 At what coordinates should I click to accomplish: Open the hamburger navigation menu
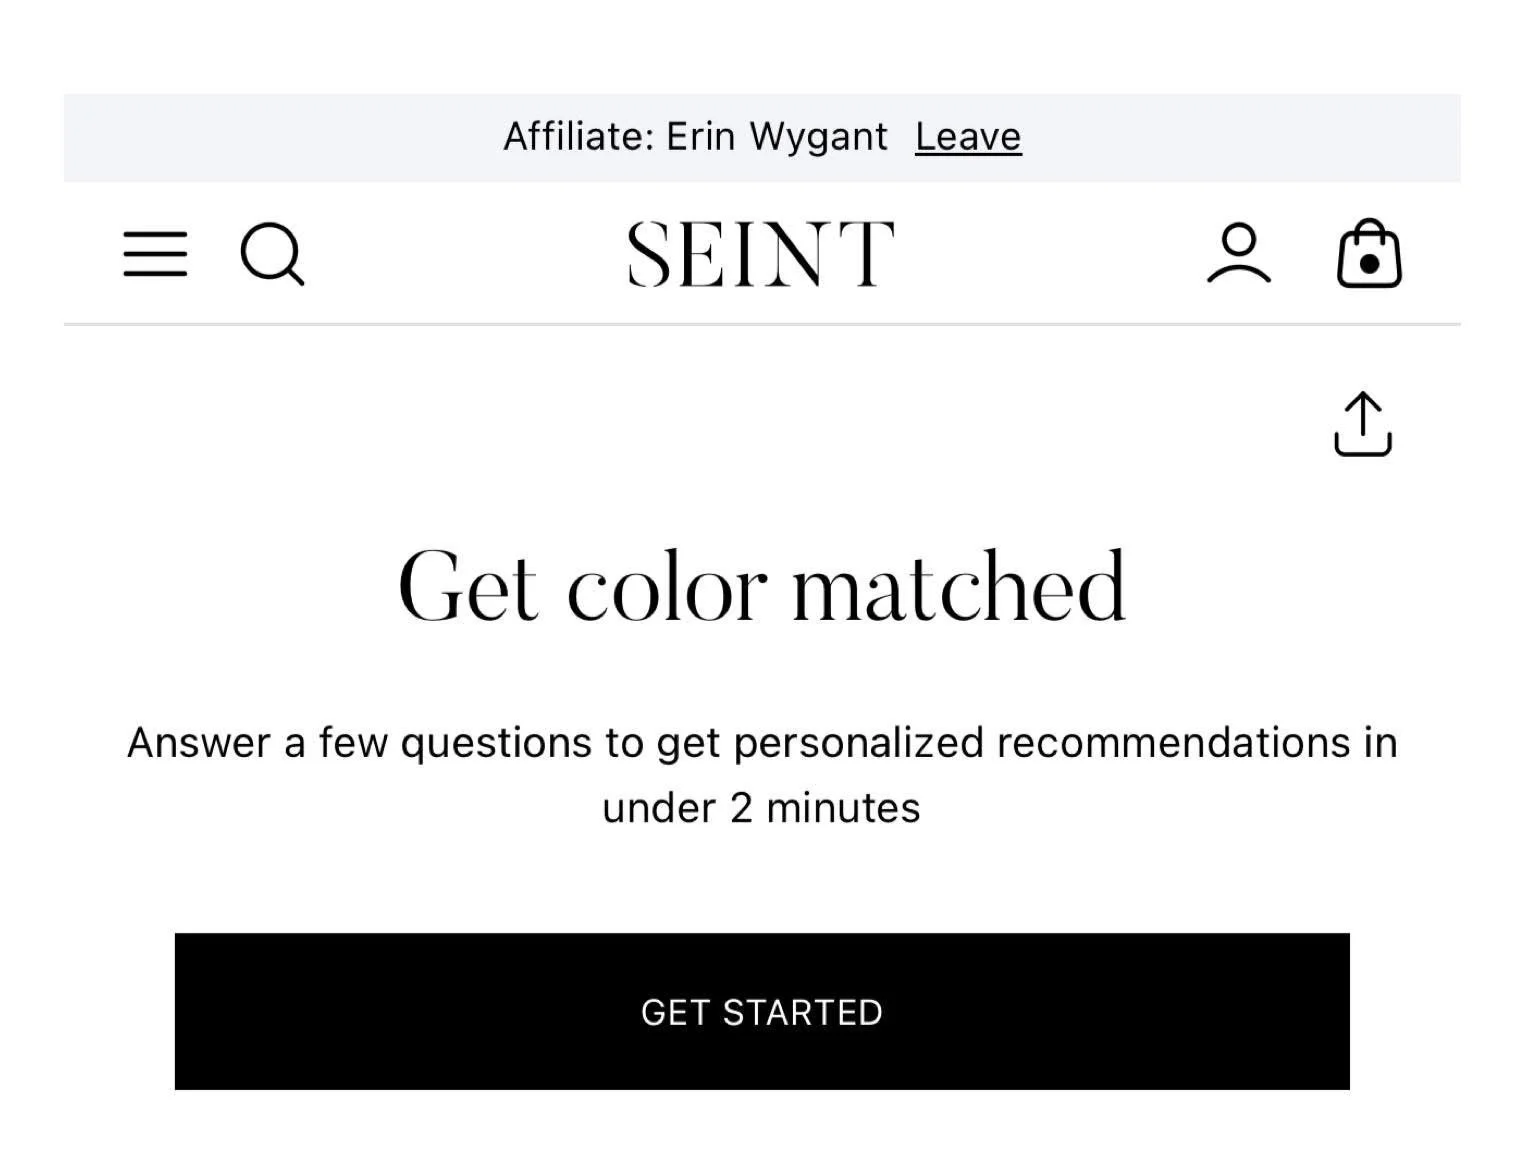click(x=155, y=254)
